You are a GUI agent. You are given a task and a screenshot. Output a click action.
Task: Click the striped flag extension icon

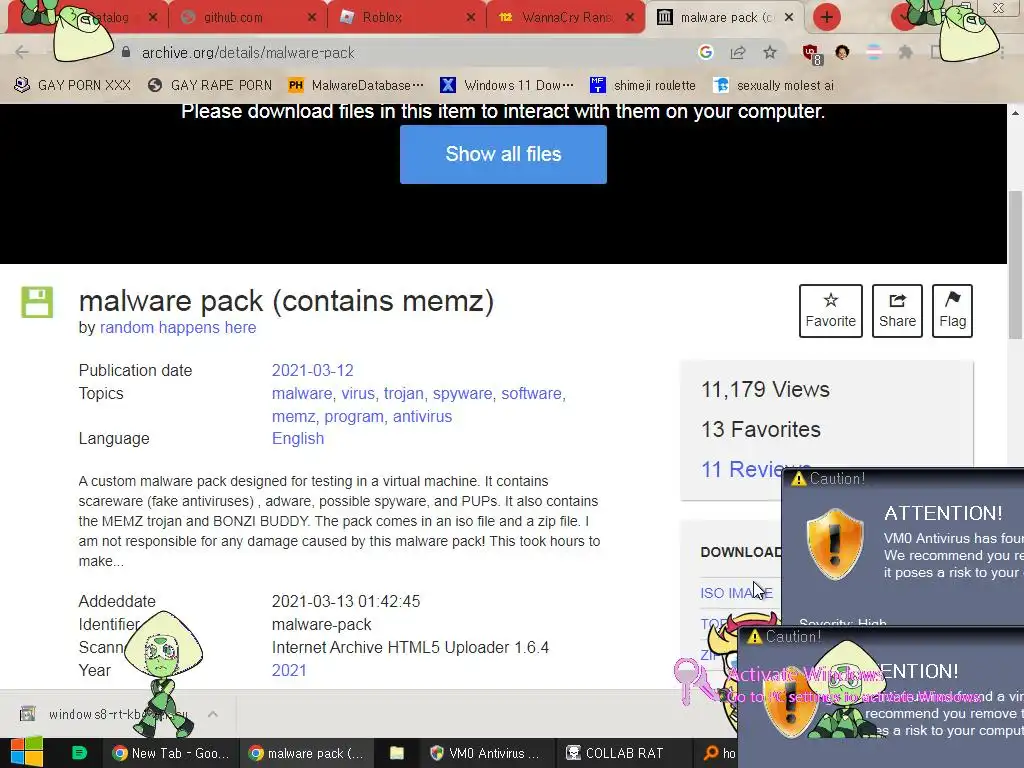pos(873,52)
